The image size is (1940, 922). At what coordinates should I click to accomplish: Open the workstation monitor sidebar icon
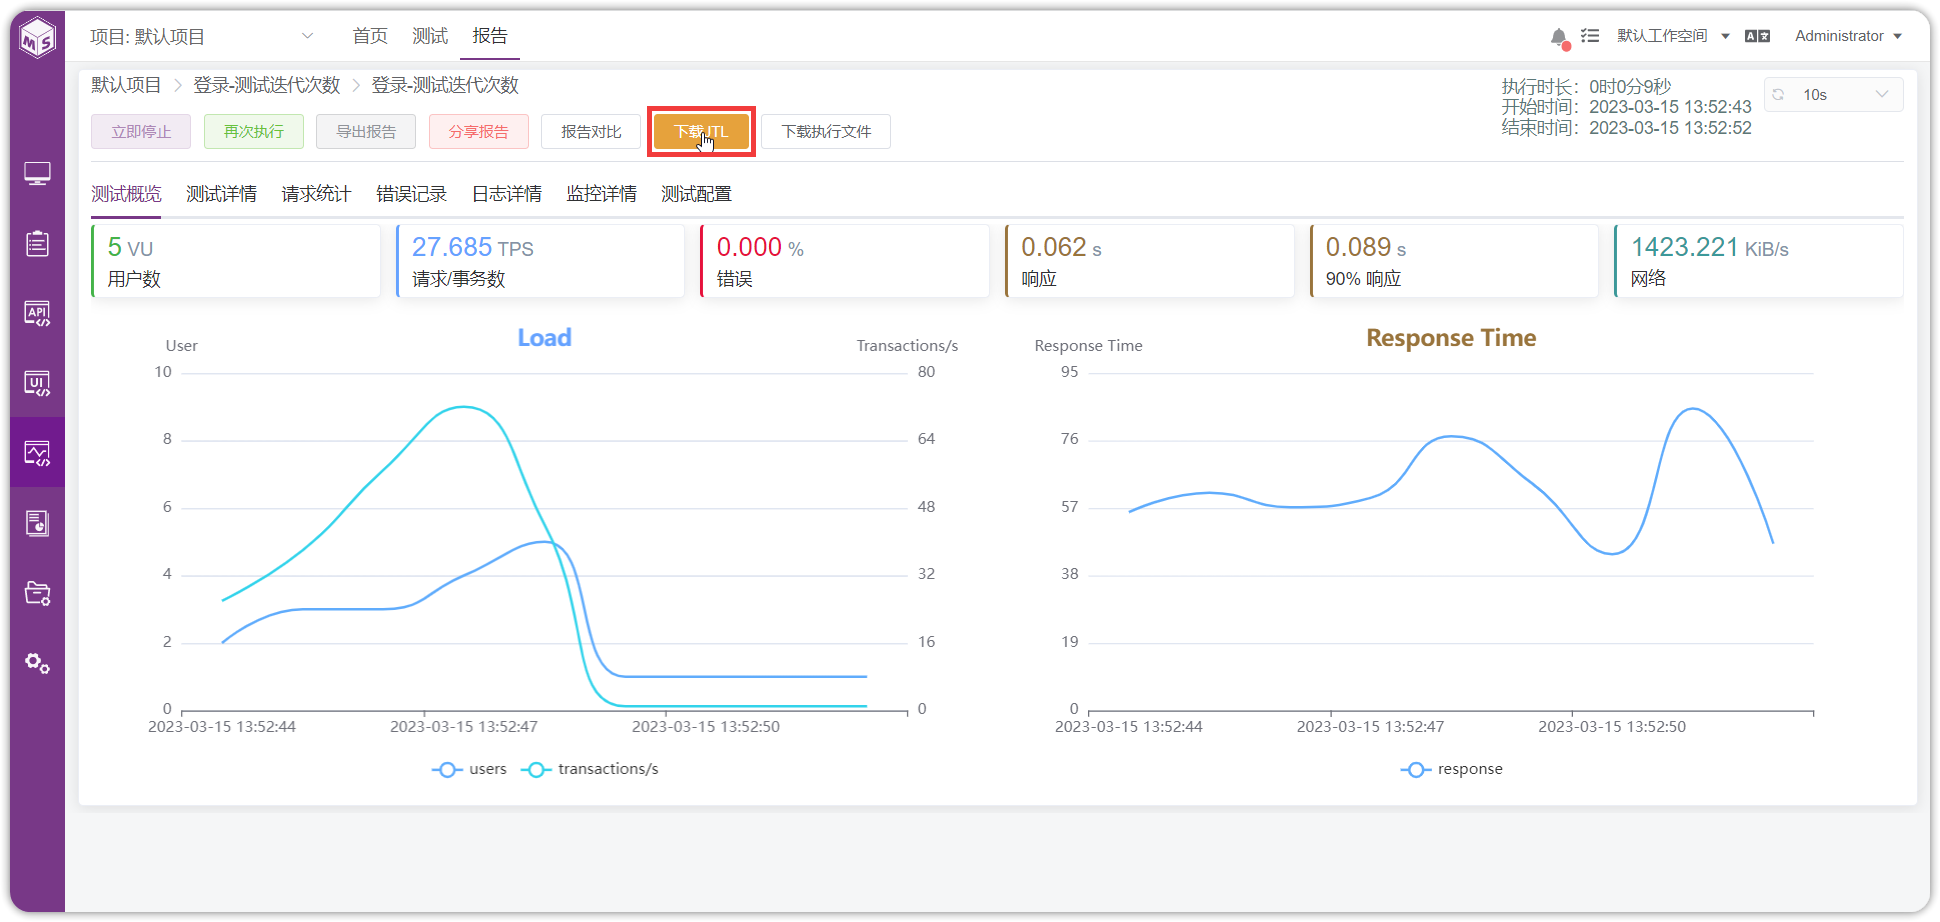[x=37, y=174]
